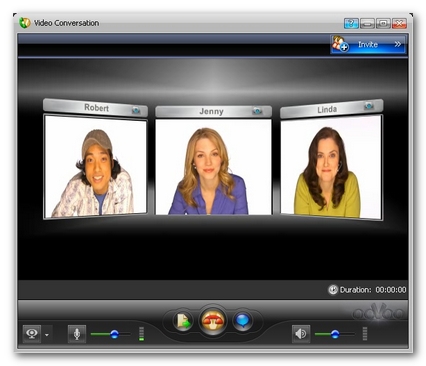Expand the Invite panel double chevron
This screenshot has height=366, width=426.
(x=397, y=44)
